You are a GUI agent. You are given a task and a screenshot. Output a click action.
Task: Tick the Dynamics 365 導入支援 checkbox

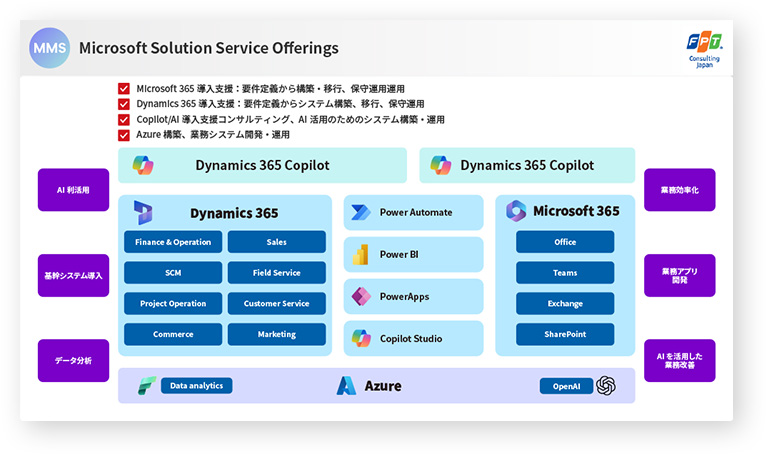pos(124,104)
